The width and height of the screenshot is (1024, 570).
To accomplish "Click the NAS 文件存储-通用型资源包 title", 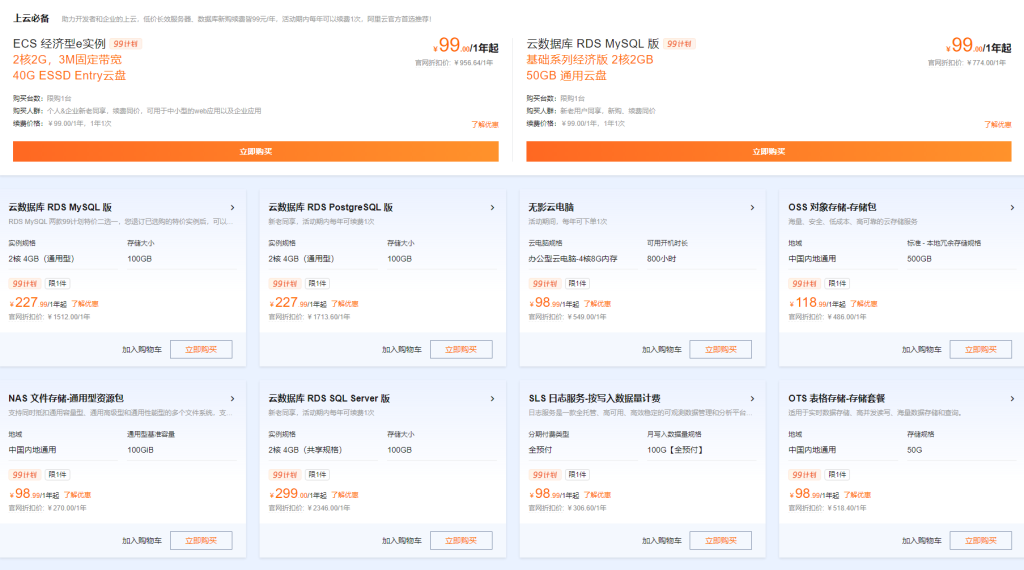I will (66, 399).
